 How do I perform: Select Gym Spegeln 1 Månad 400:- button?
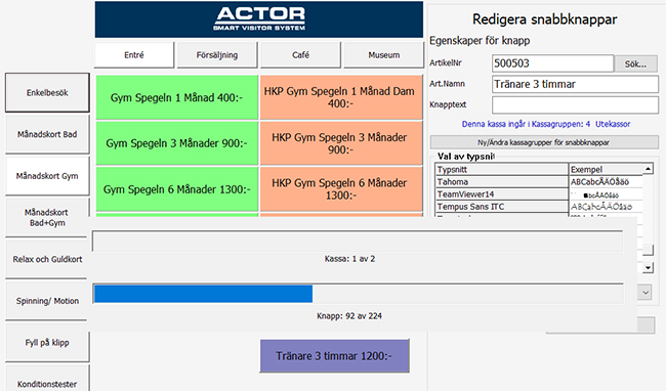tap(177, 98)
